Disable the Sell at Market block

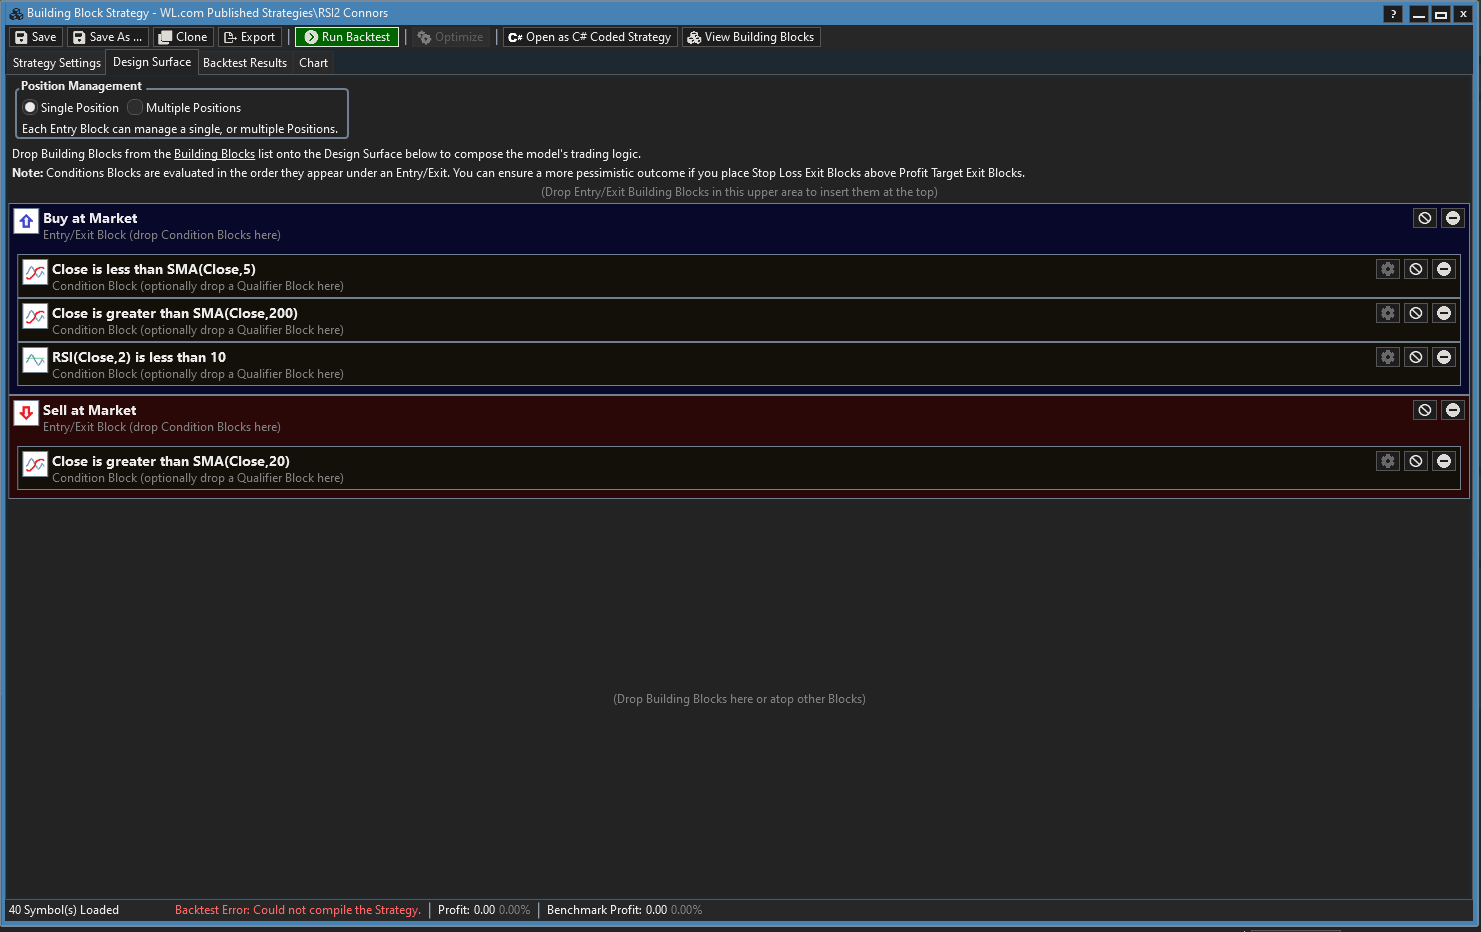click(1424, 410)
